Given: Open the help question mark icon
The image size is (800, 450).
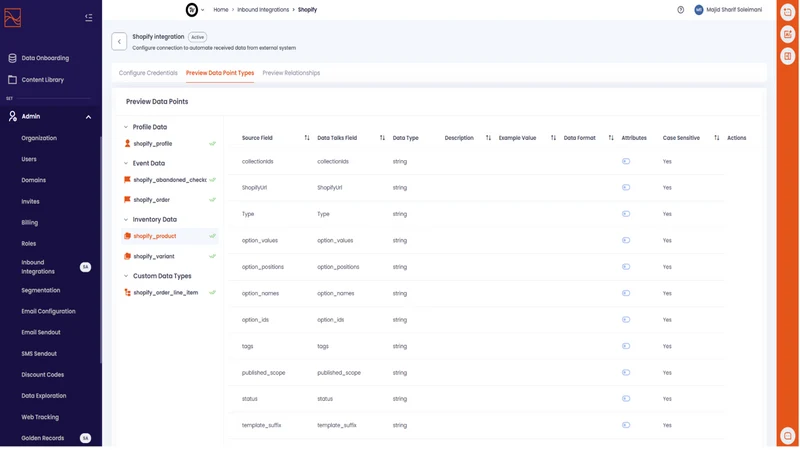Looking at the screenshot, I should coord(681,10).
